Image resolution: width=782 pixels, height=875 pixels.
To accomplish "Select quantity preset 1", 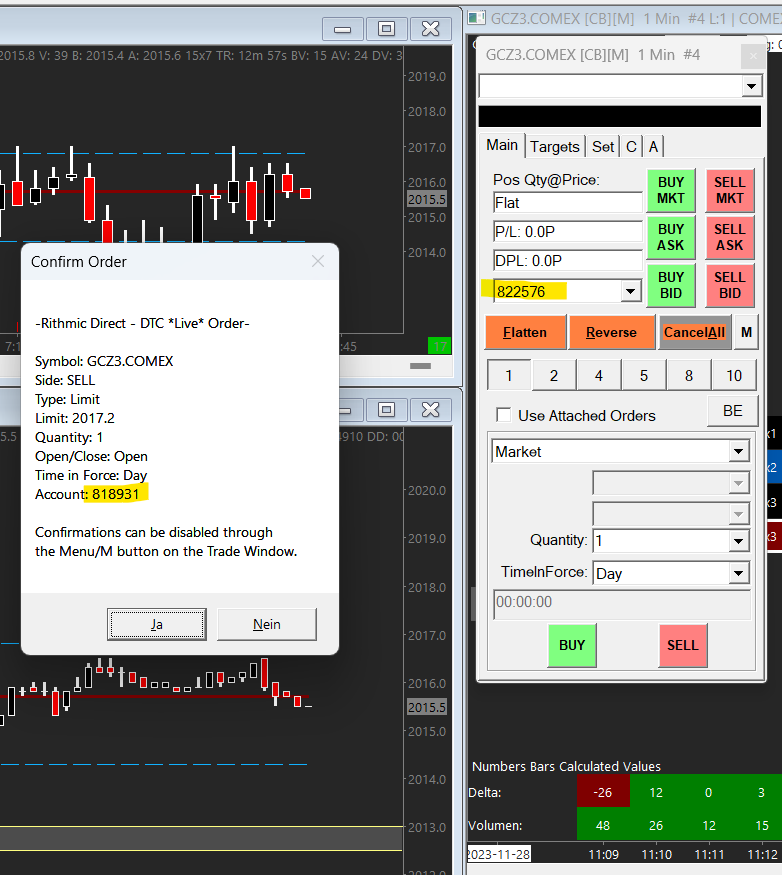I will [x=509, y=376].
